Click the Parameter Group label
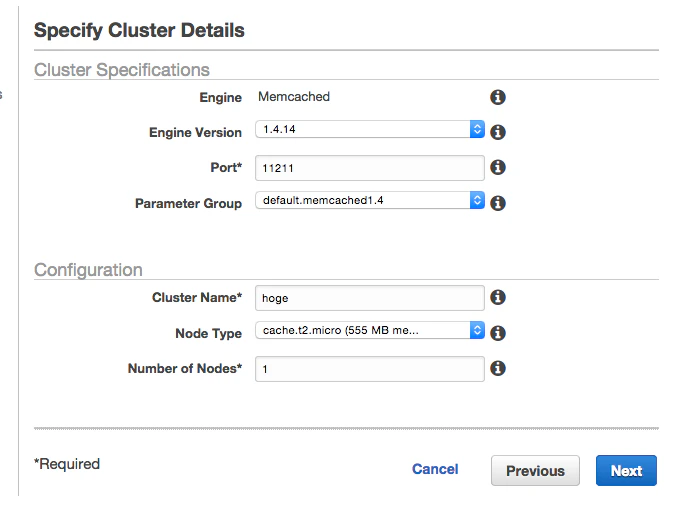 (188, 203)
